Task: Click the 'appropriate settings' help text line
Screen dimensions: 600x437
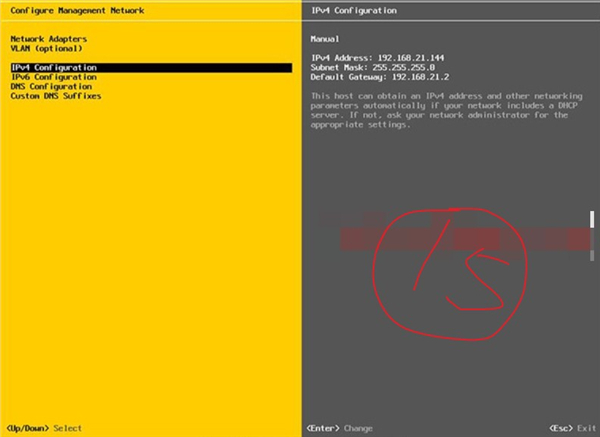Action: 362,126
